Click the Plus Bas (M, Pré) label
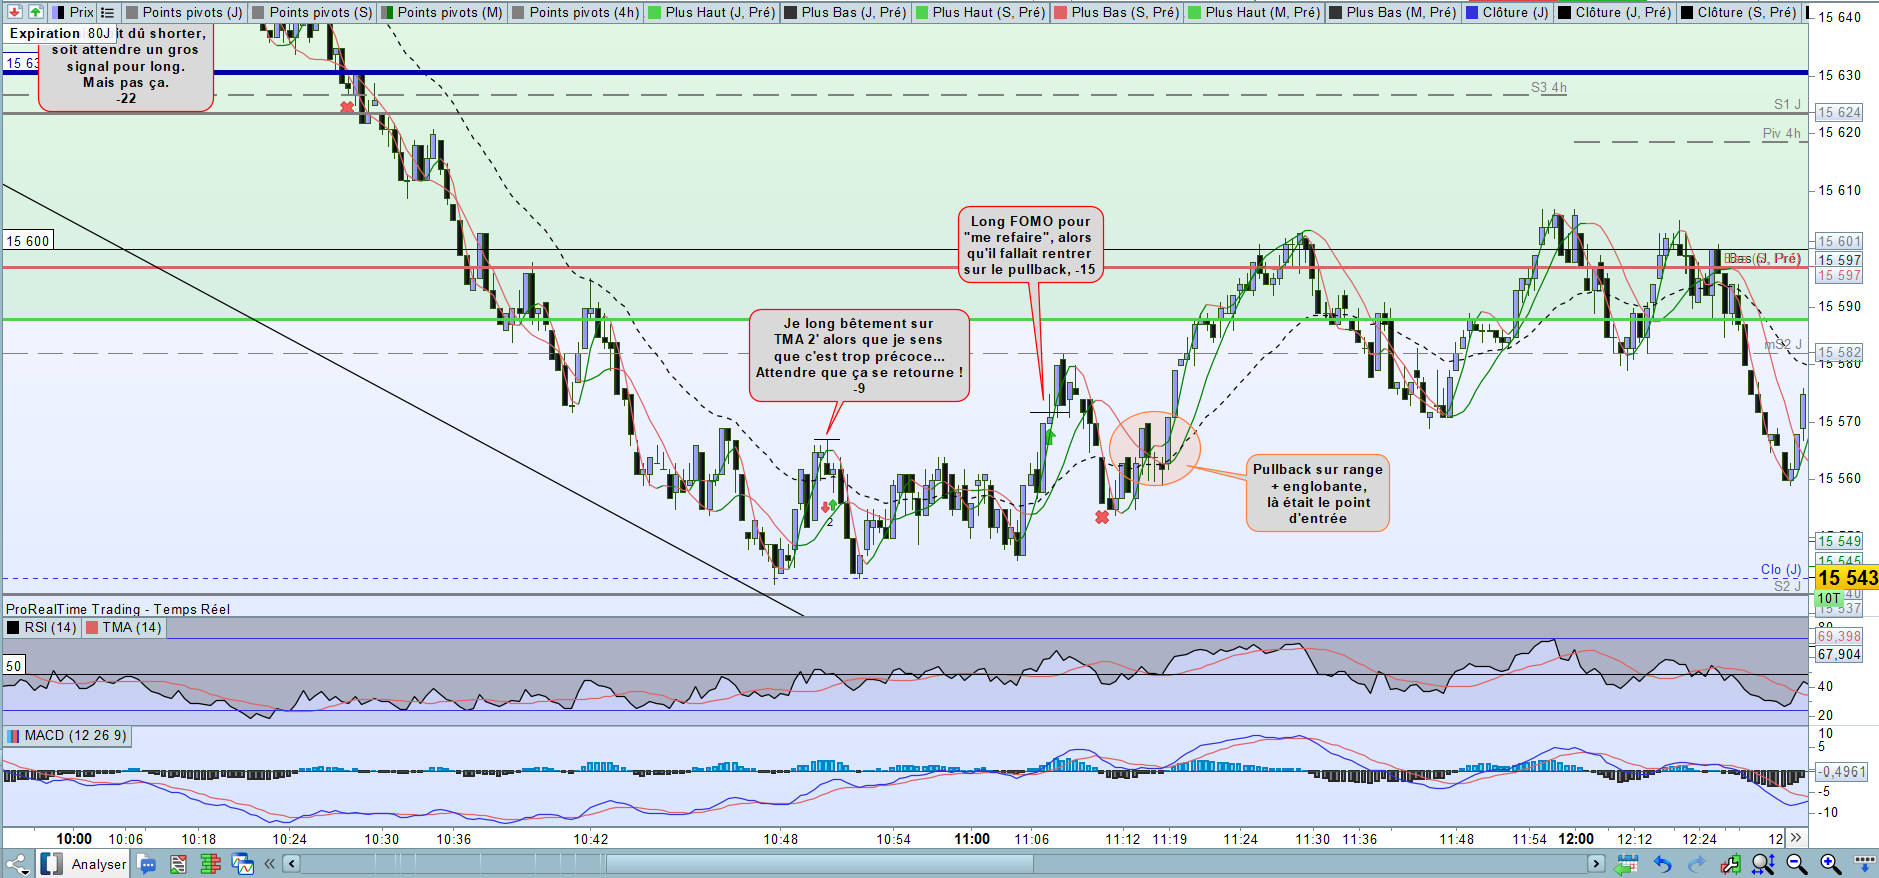This screenshot has width=1879, height=878. coord(1401,12)
